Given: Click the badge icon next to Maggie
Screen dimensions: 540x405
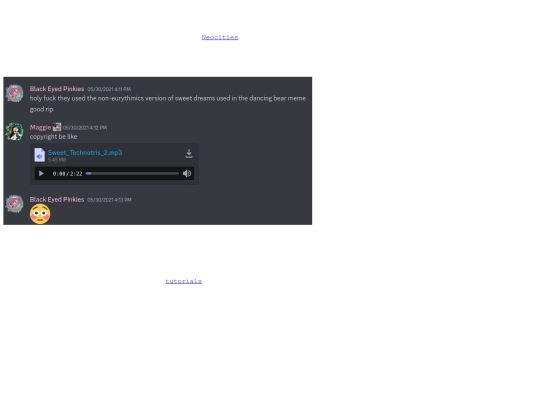Looking at the screenshot, I should tap(57, 127).
